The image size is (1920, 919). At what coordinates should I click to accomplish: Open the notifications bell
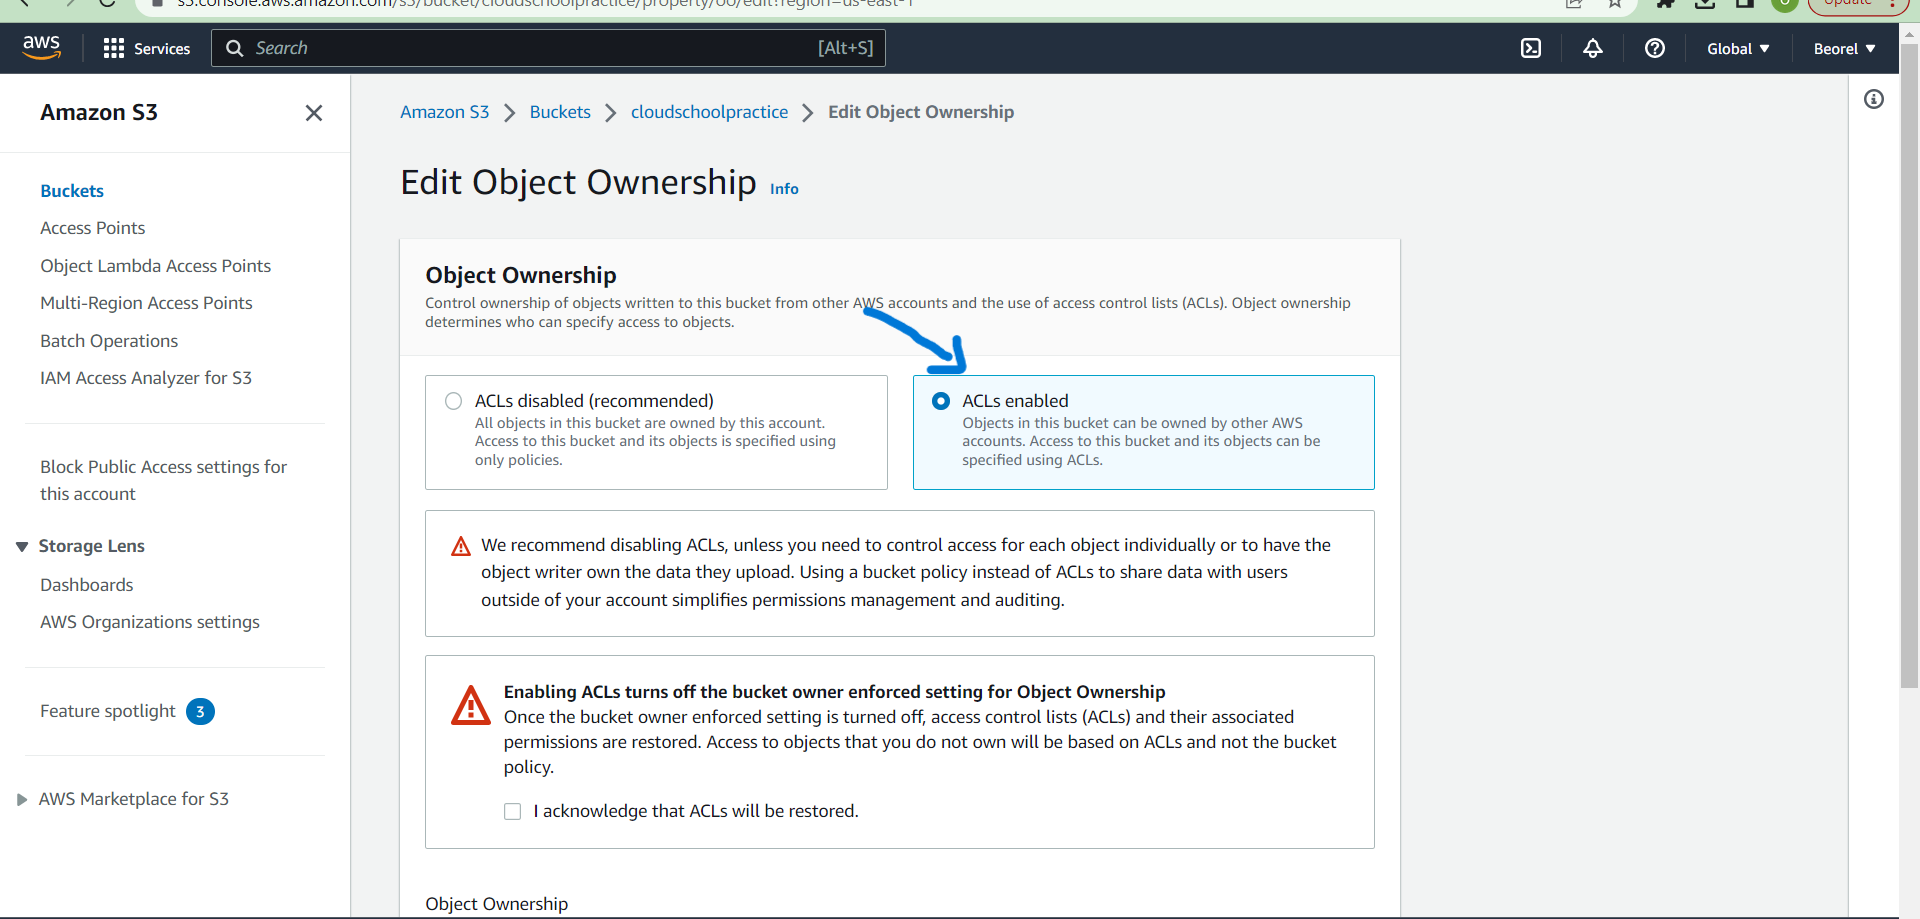point(1592,48)
